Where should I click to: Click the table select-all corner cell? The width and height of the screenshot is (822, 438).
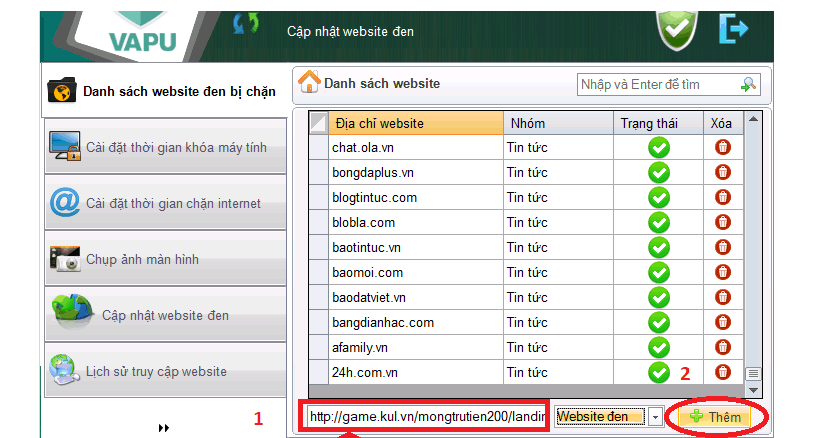(319, 123)
